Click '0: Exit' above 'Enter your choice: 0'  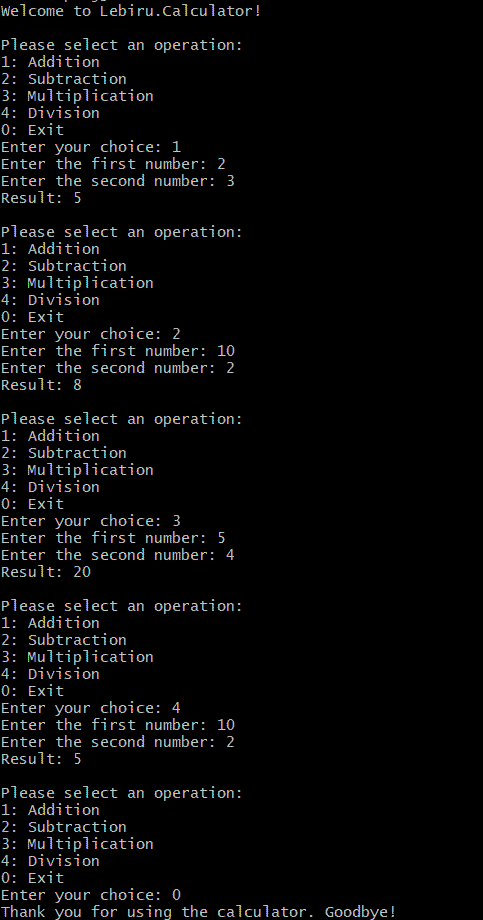[32, 878]
